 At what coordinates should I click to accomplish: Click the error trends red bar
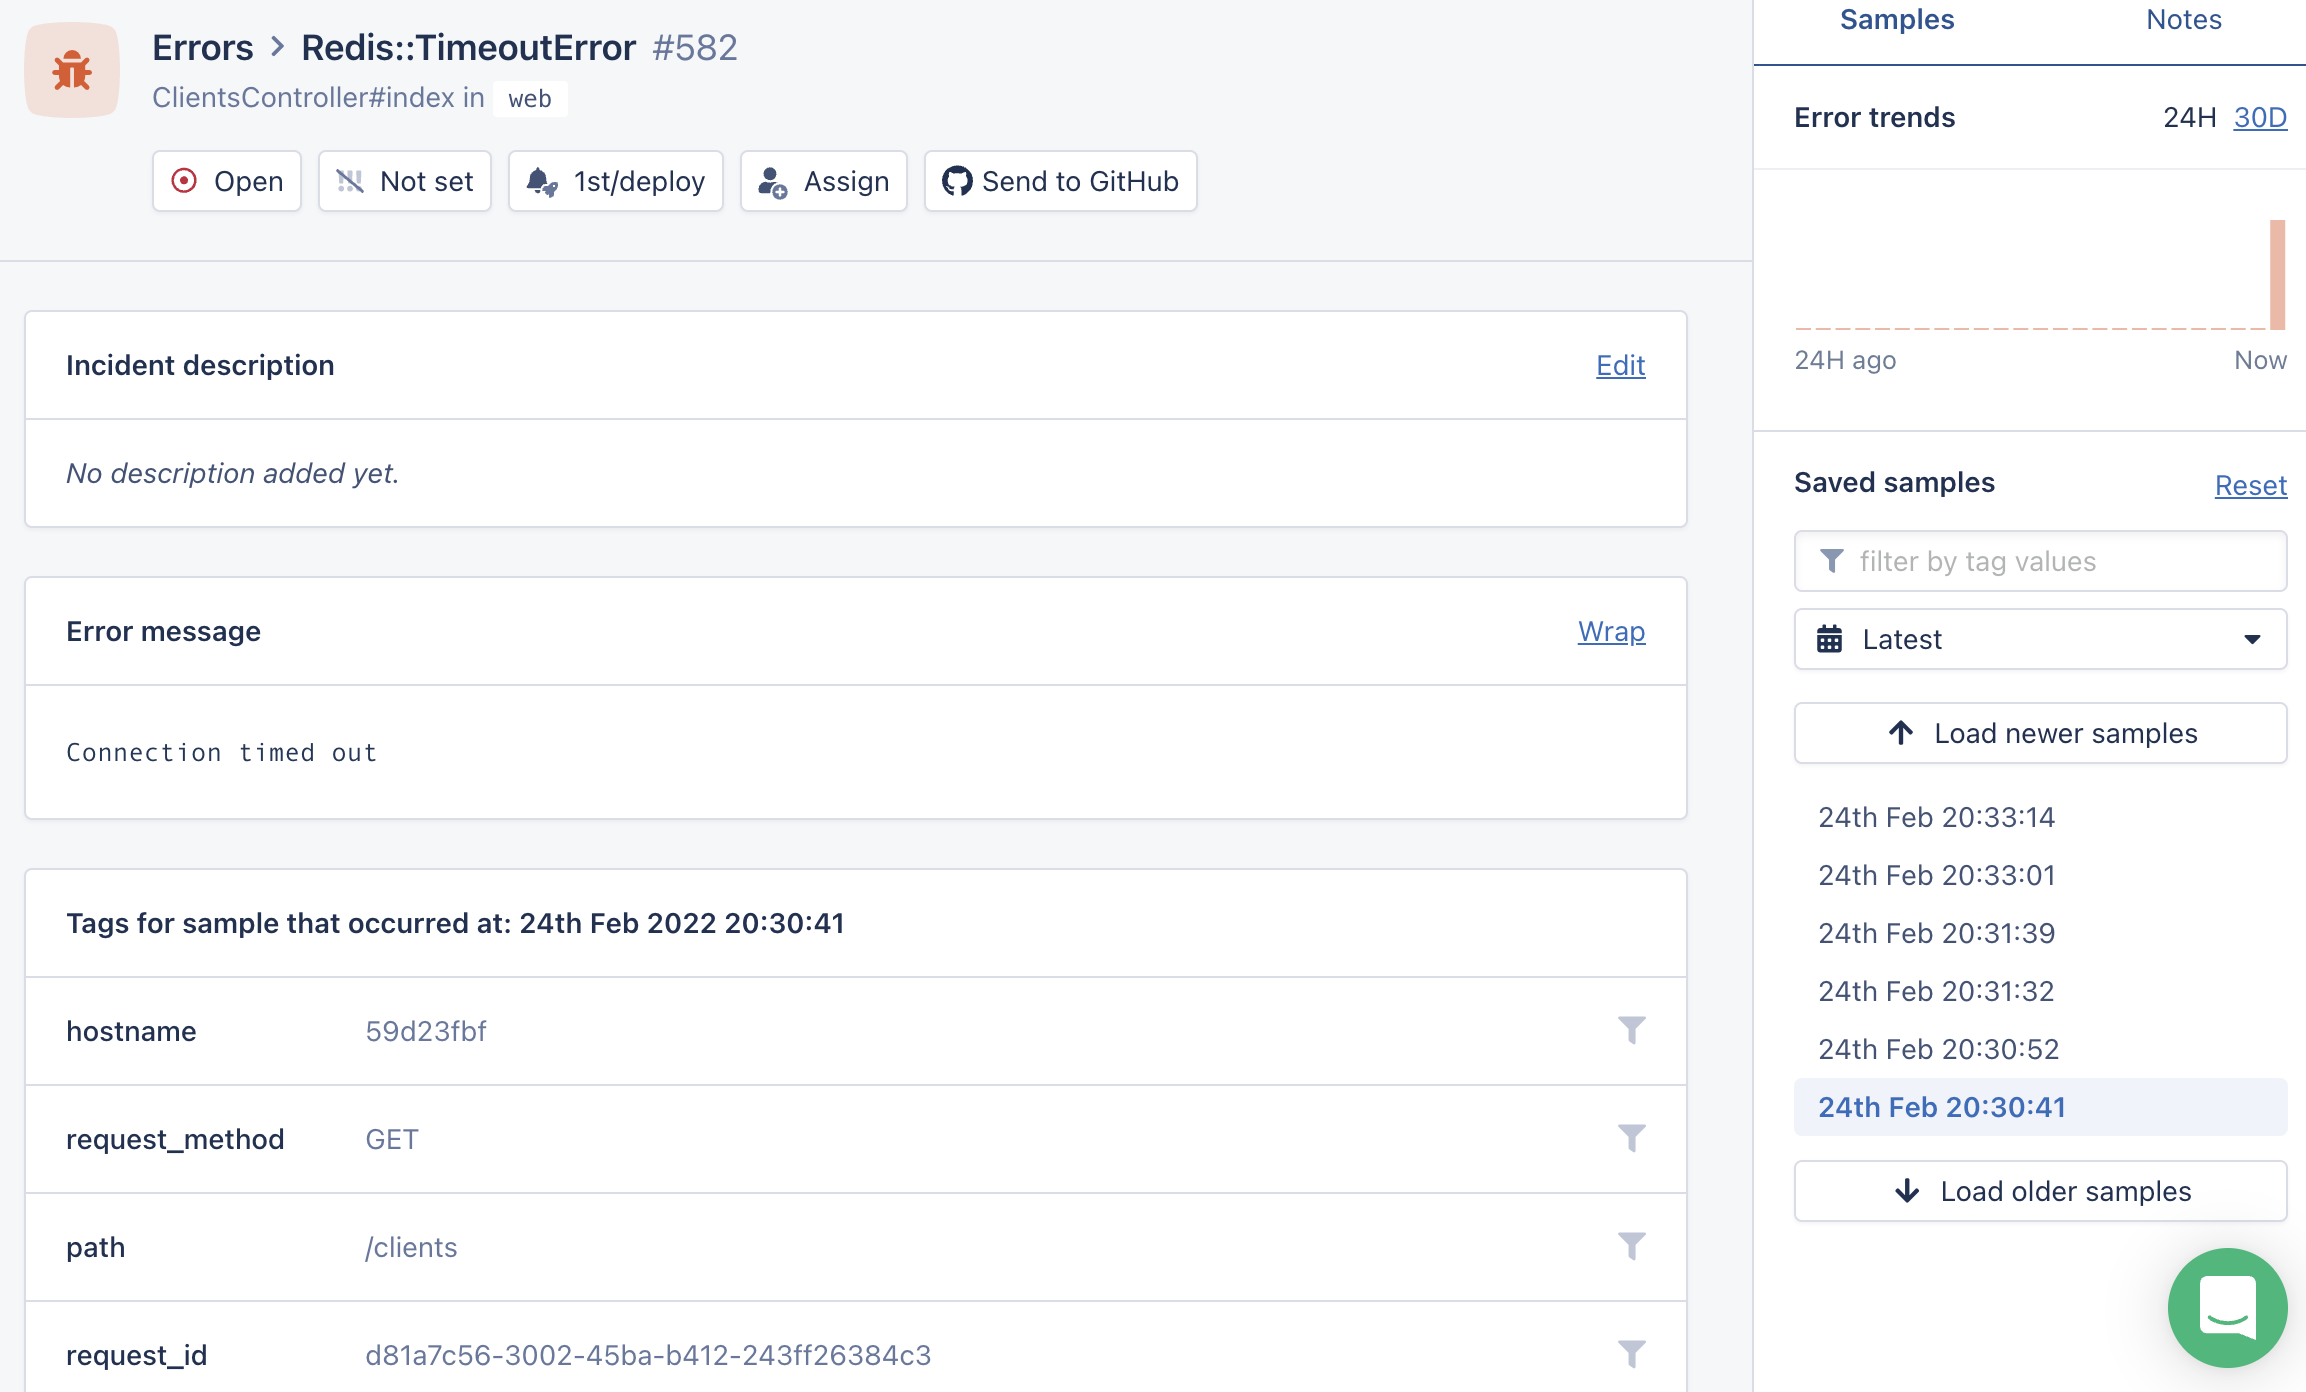coord(2277,275)
